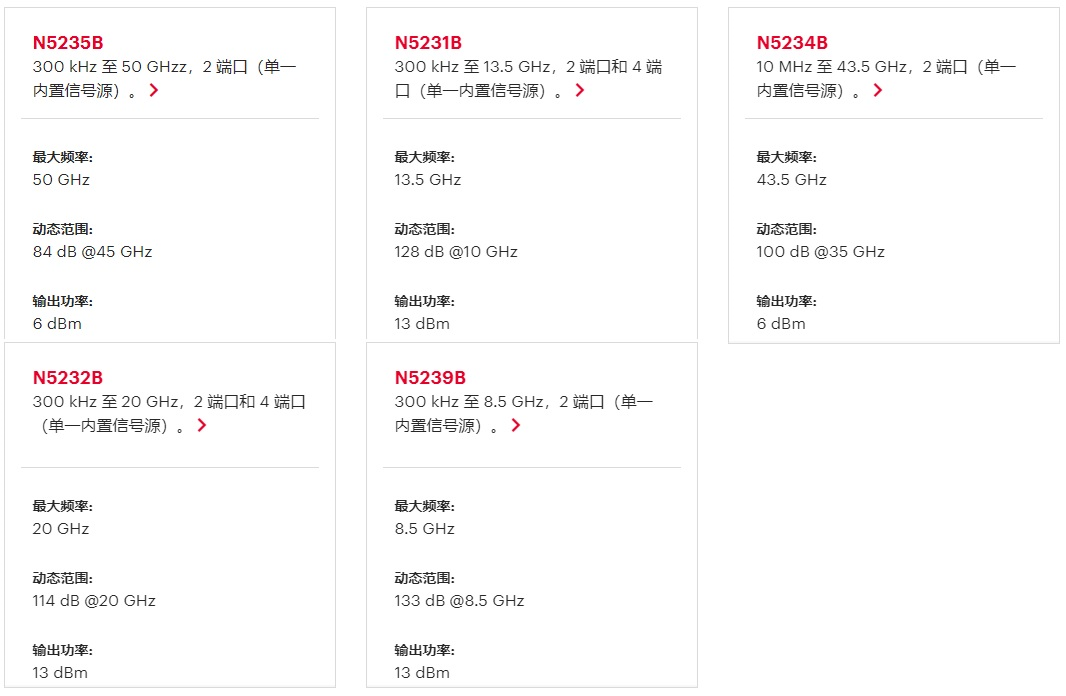Click the 114 dB @20 GHz value

click(94, 601)
